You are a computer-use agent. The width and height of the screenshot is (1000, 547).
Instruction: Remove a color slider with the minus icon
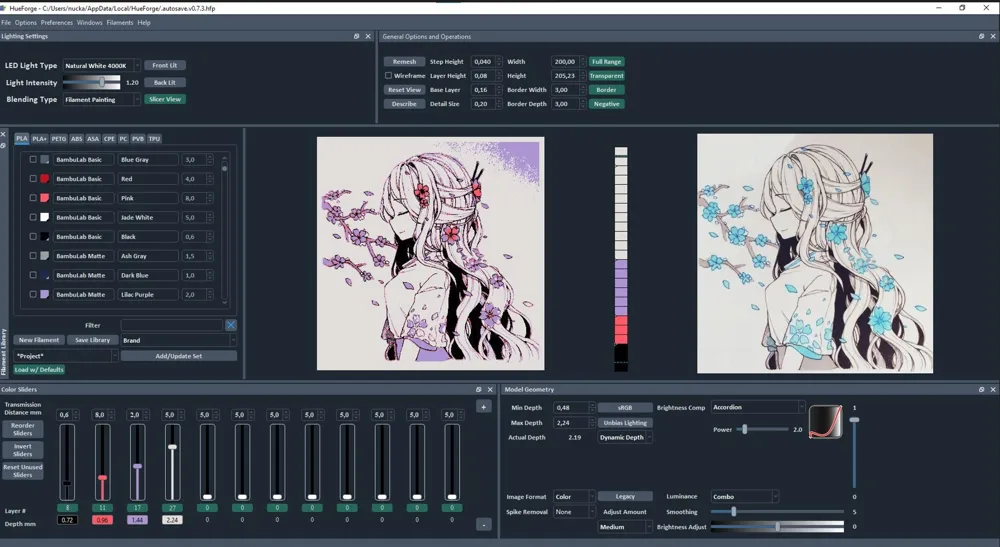click(x=483, y=524)
